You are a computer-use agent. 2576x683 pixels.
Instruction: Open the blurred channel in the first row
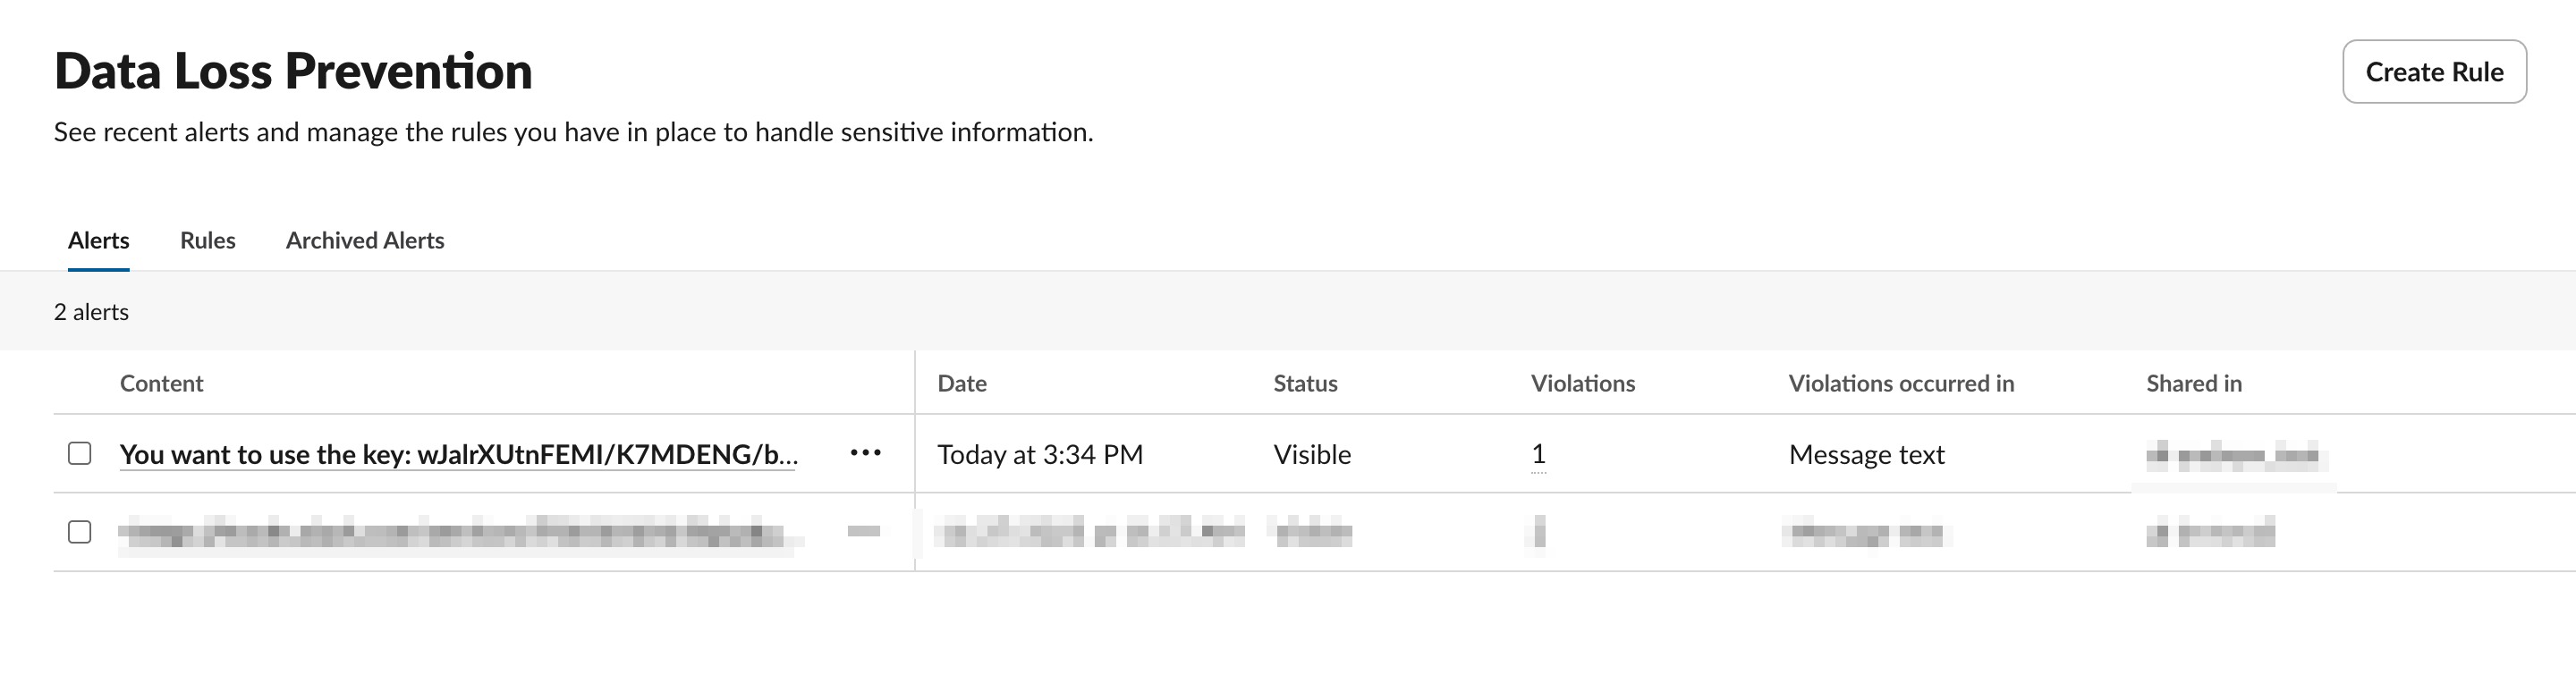point(2231,456)
